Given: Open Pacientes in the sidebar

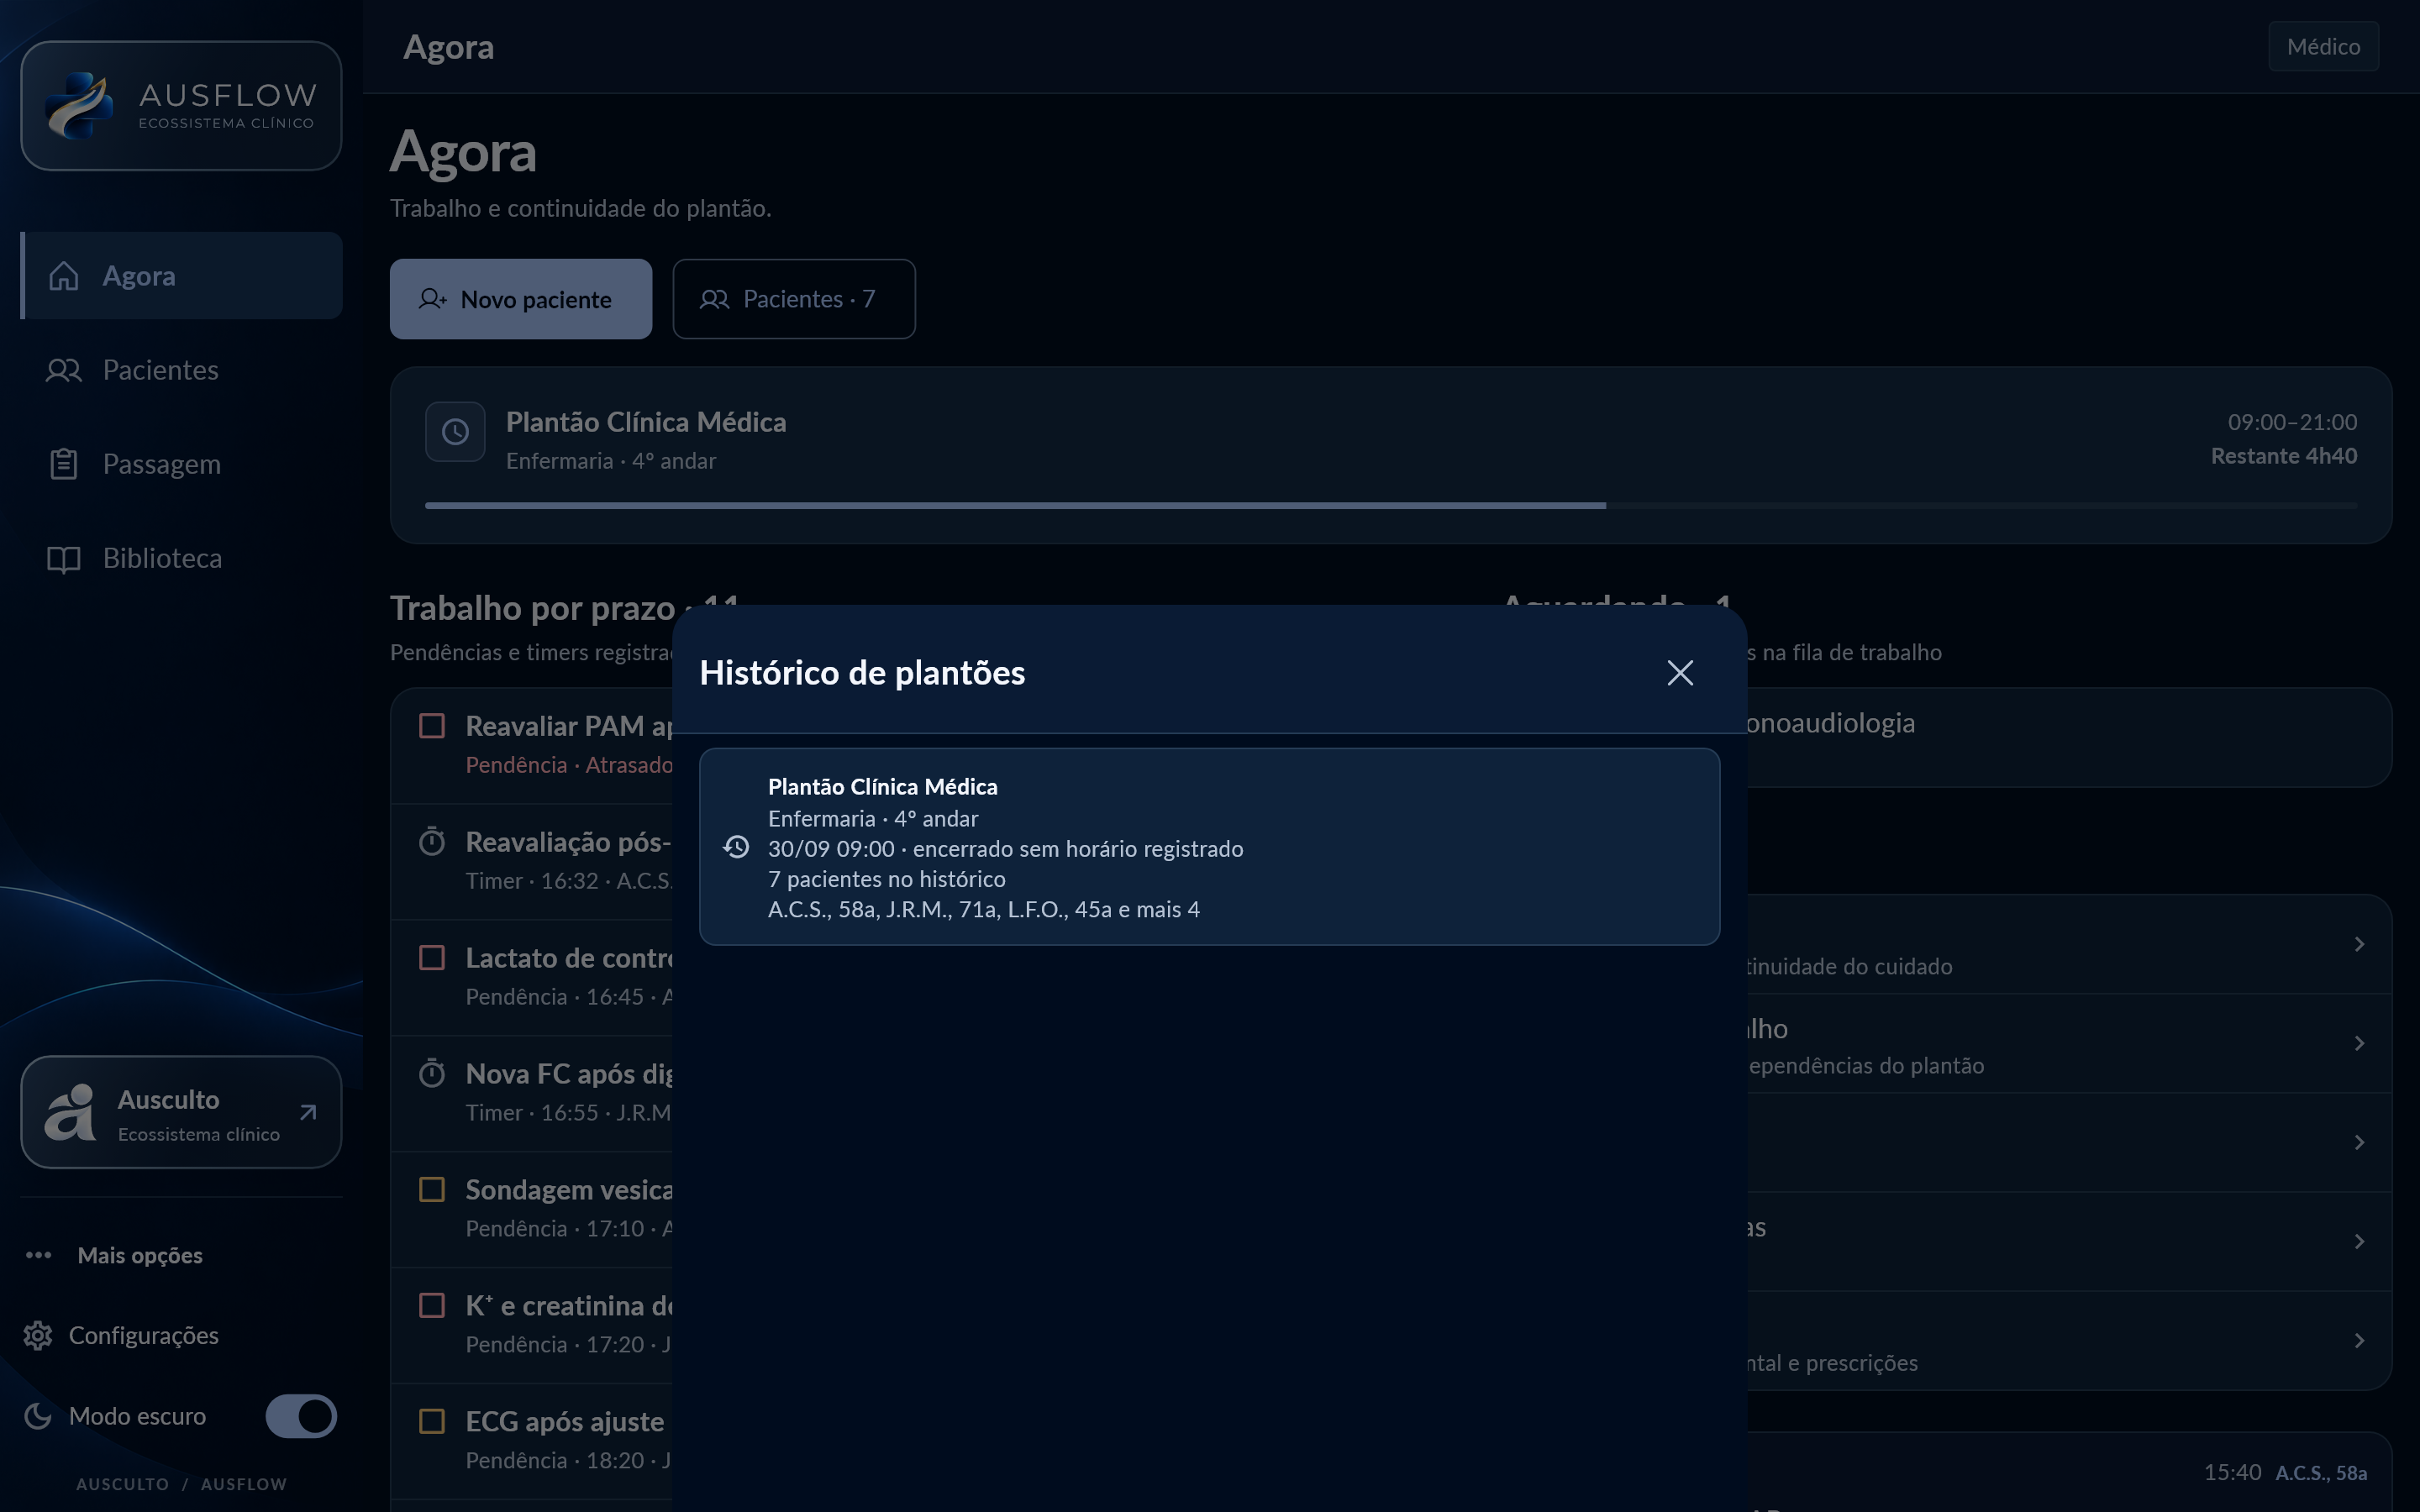Looking at the screenshot, I should coord(181,370).
